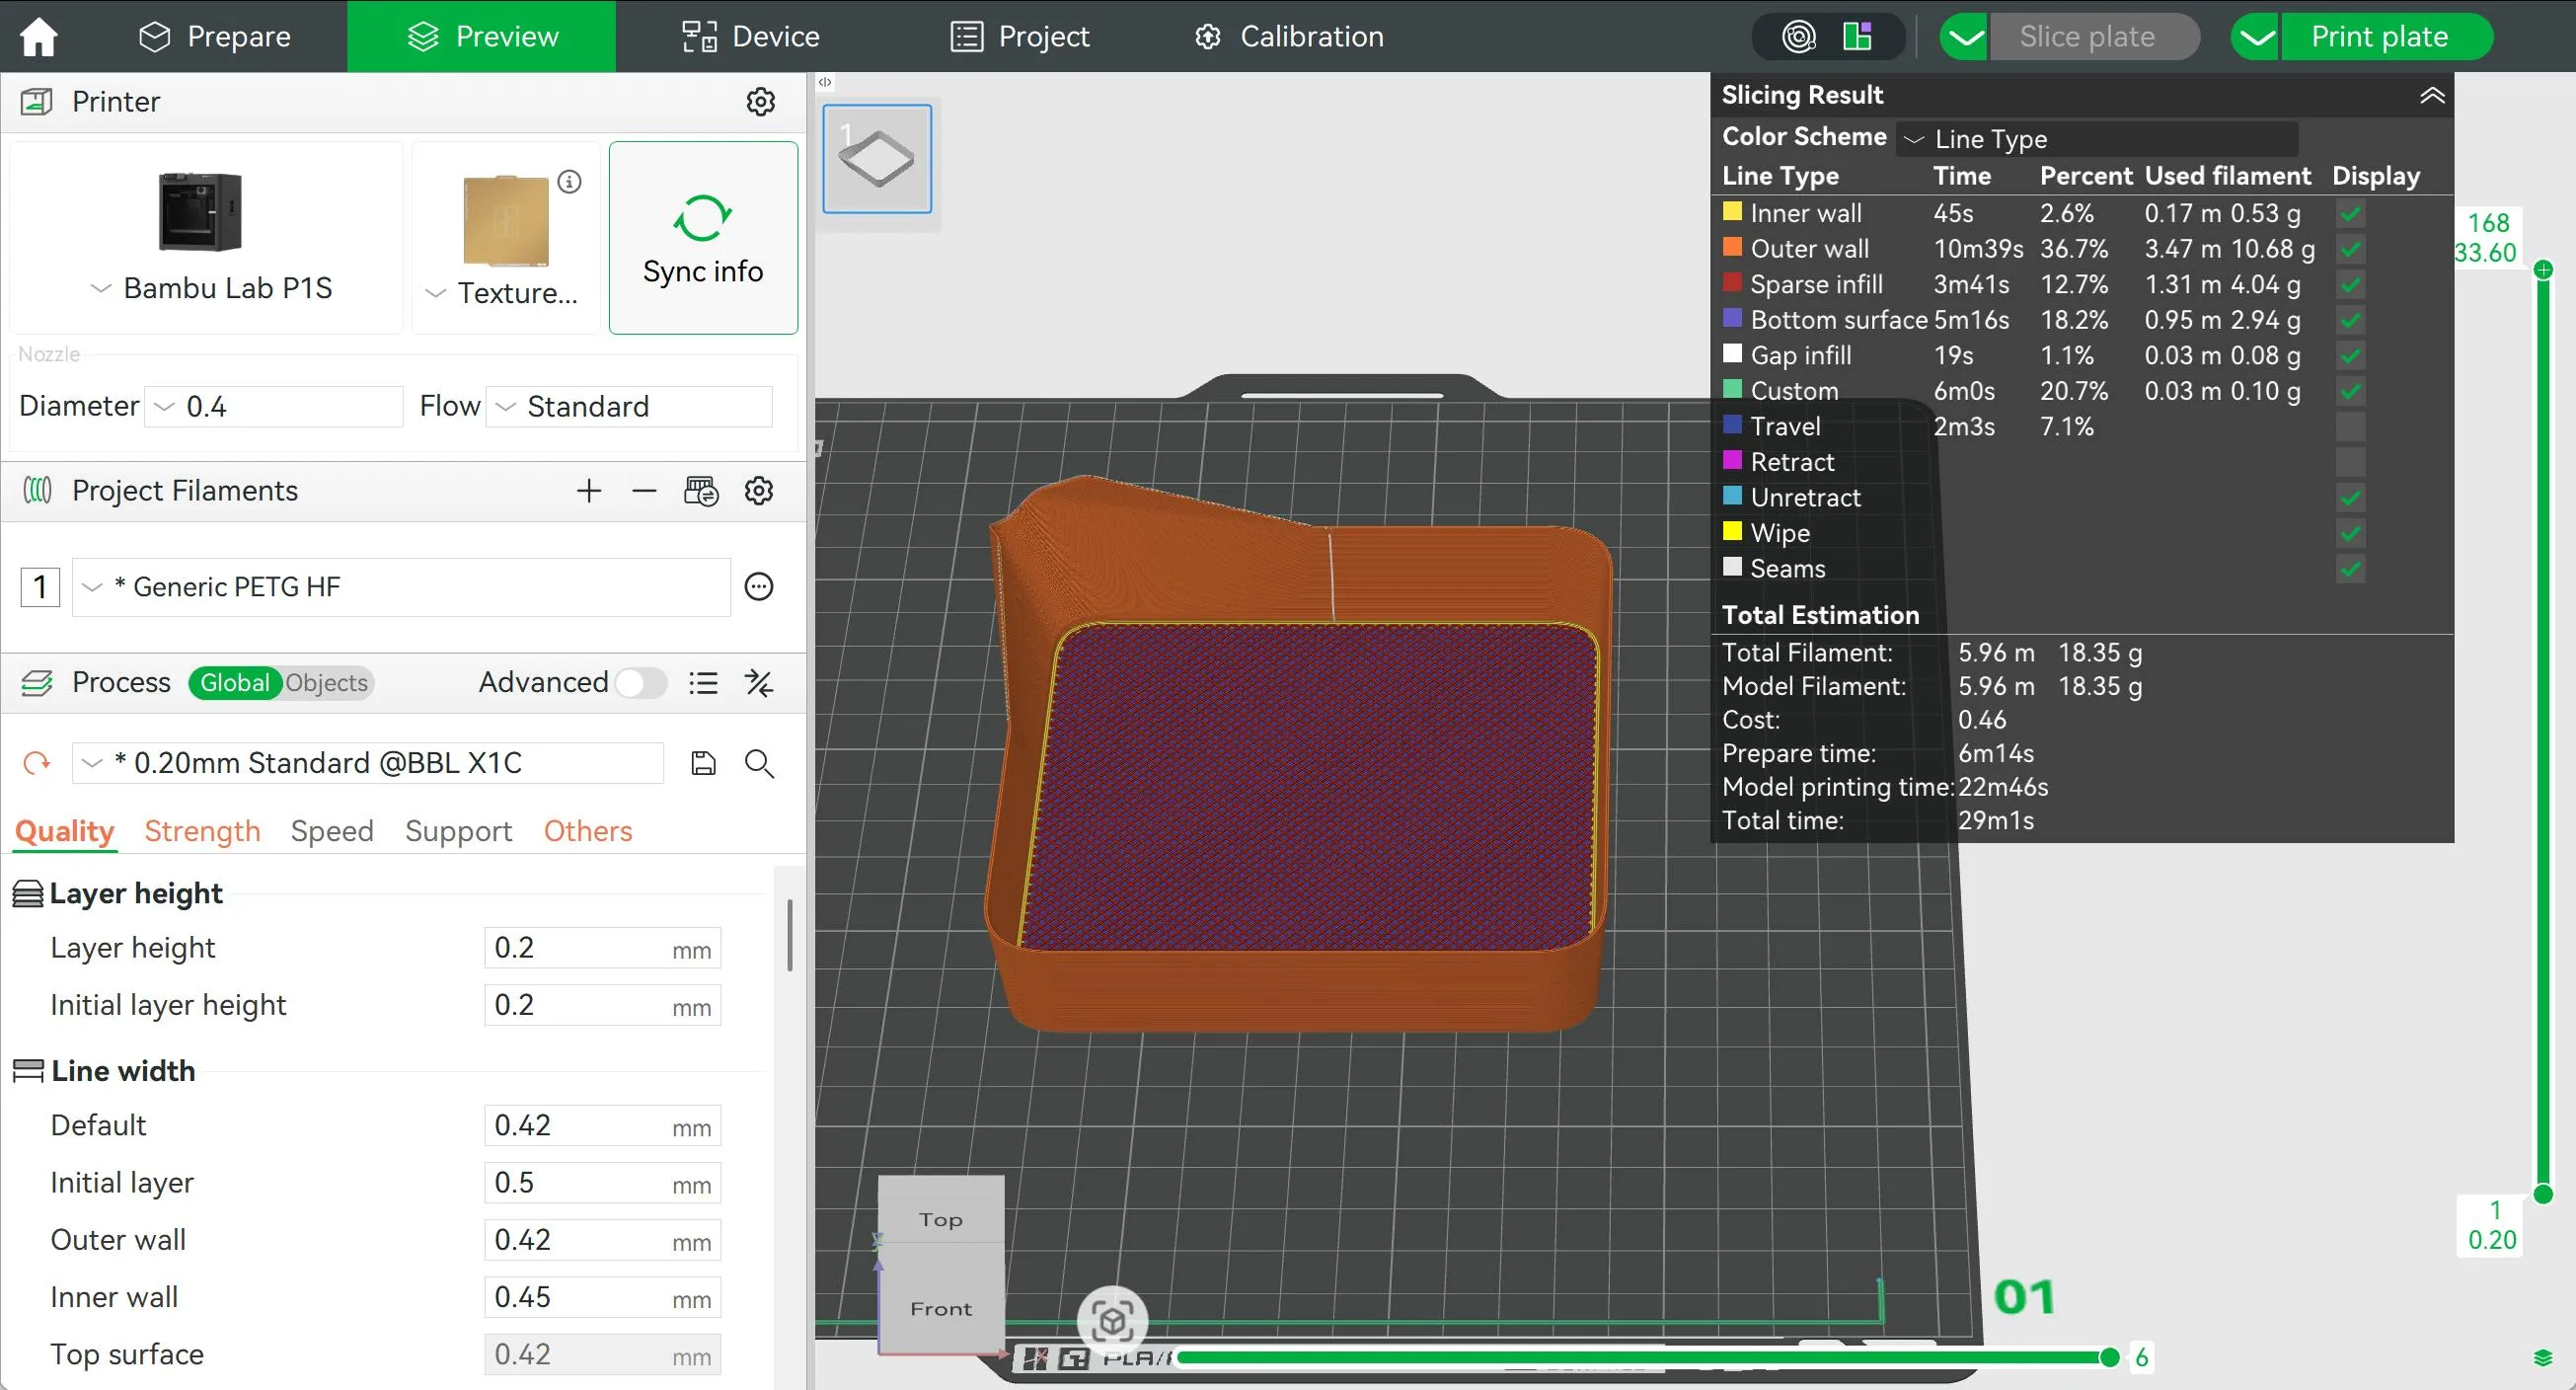
Task: Click the Slice plate button
Action: tap(2095, 37)
